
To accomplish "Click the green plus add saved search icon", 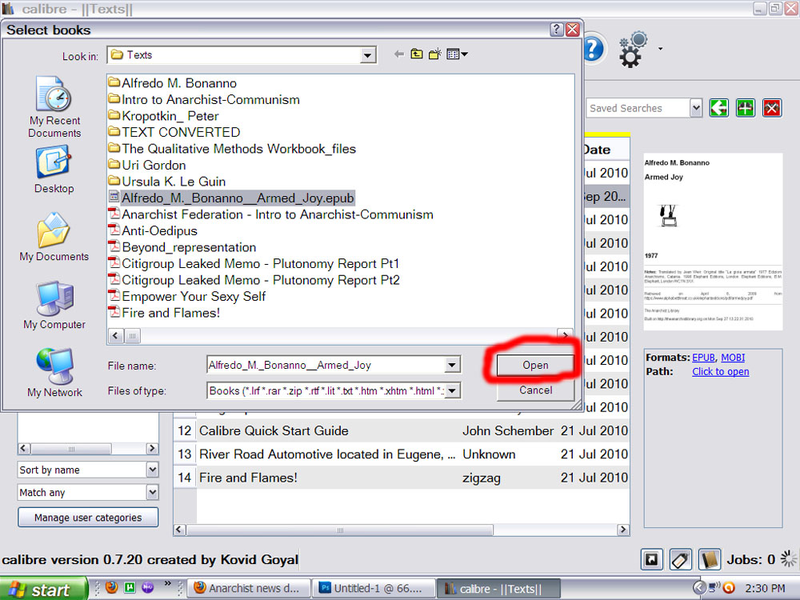I will pos(745,108).
